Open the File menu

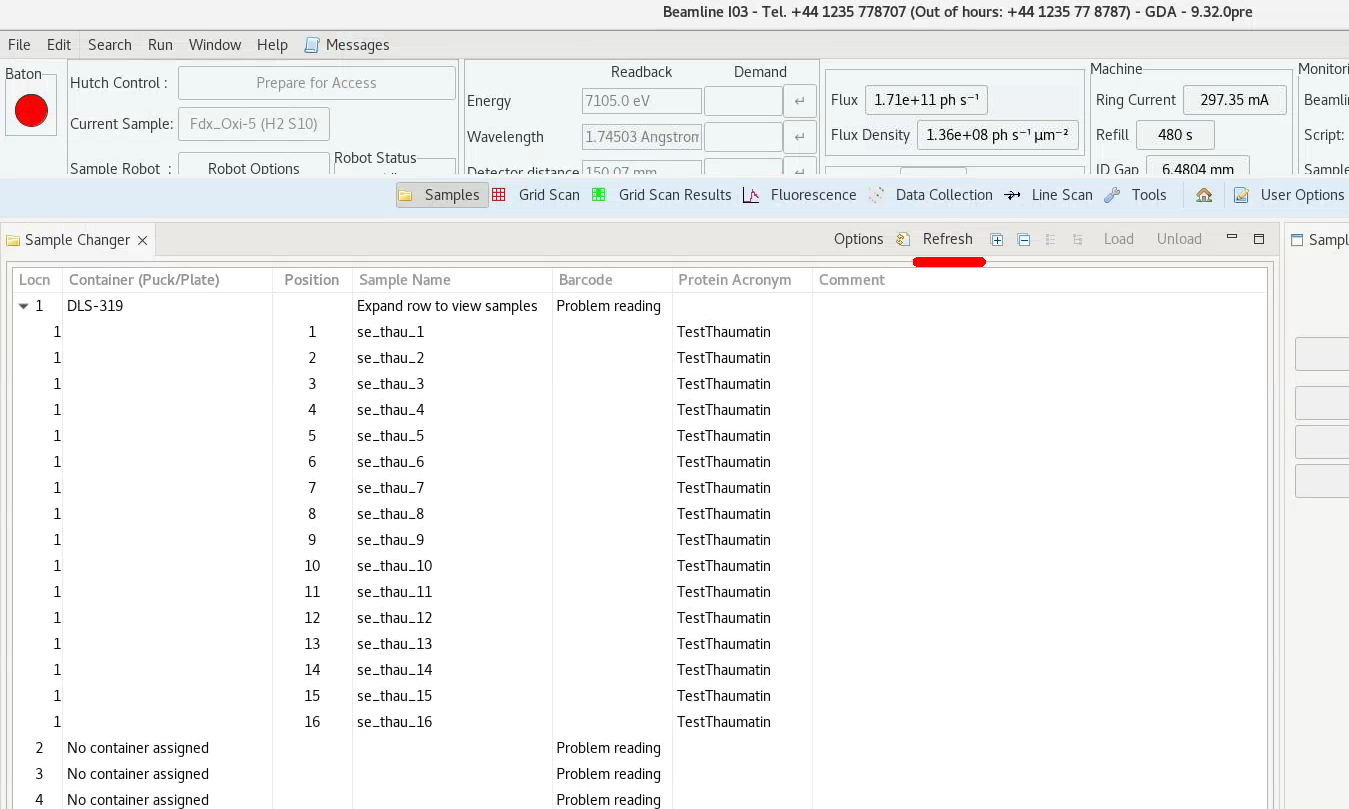pyautogui.click(x=19, y=45)
